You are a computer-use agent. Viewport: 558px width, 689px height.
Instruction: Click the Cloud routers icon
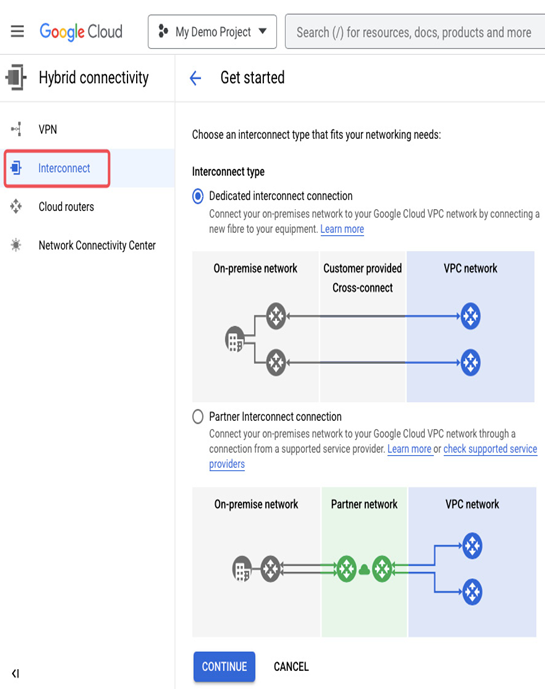point(16,206)
